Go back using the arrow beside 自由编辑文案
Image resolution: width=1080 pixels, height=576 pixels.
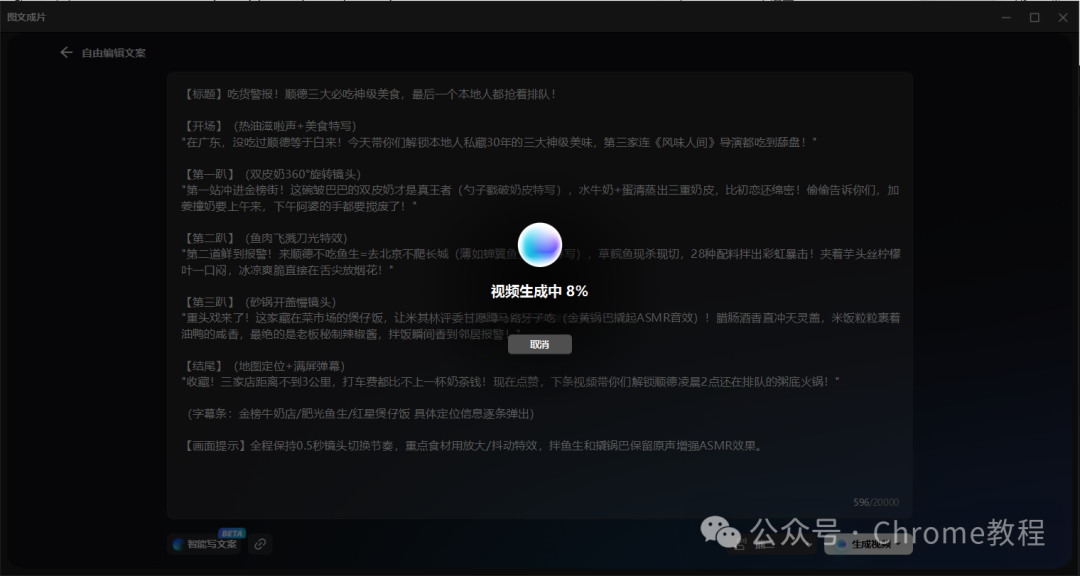click(x=66, y=52)
